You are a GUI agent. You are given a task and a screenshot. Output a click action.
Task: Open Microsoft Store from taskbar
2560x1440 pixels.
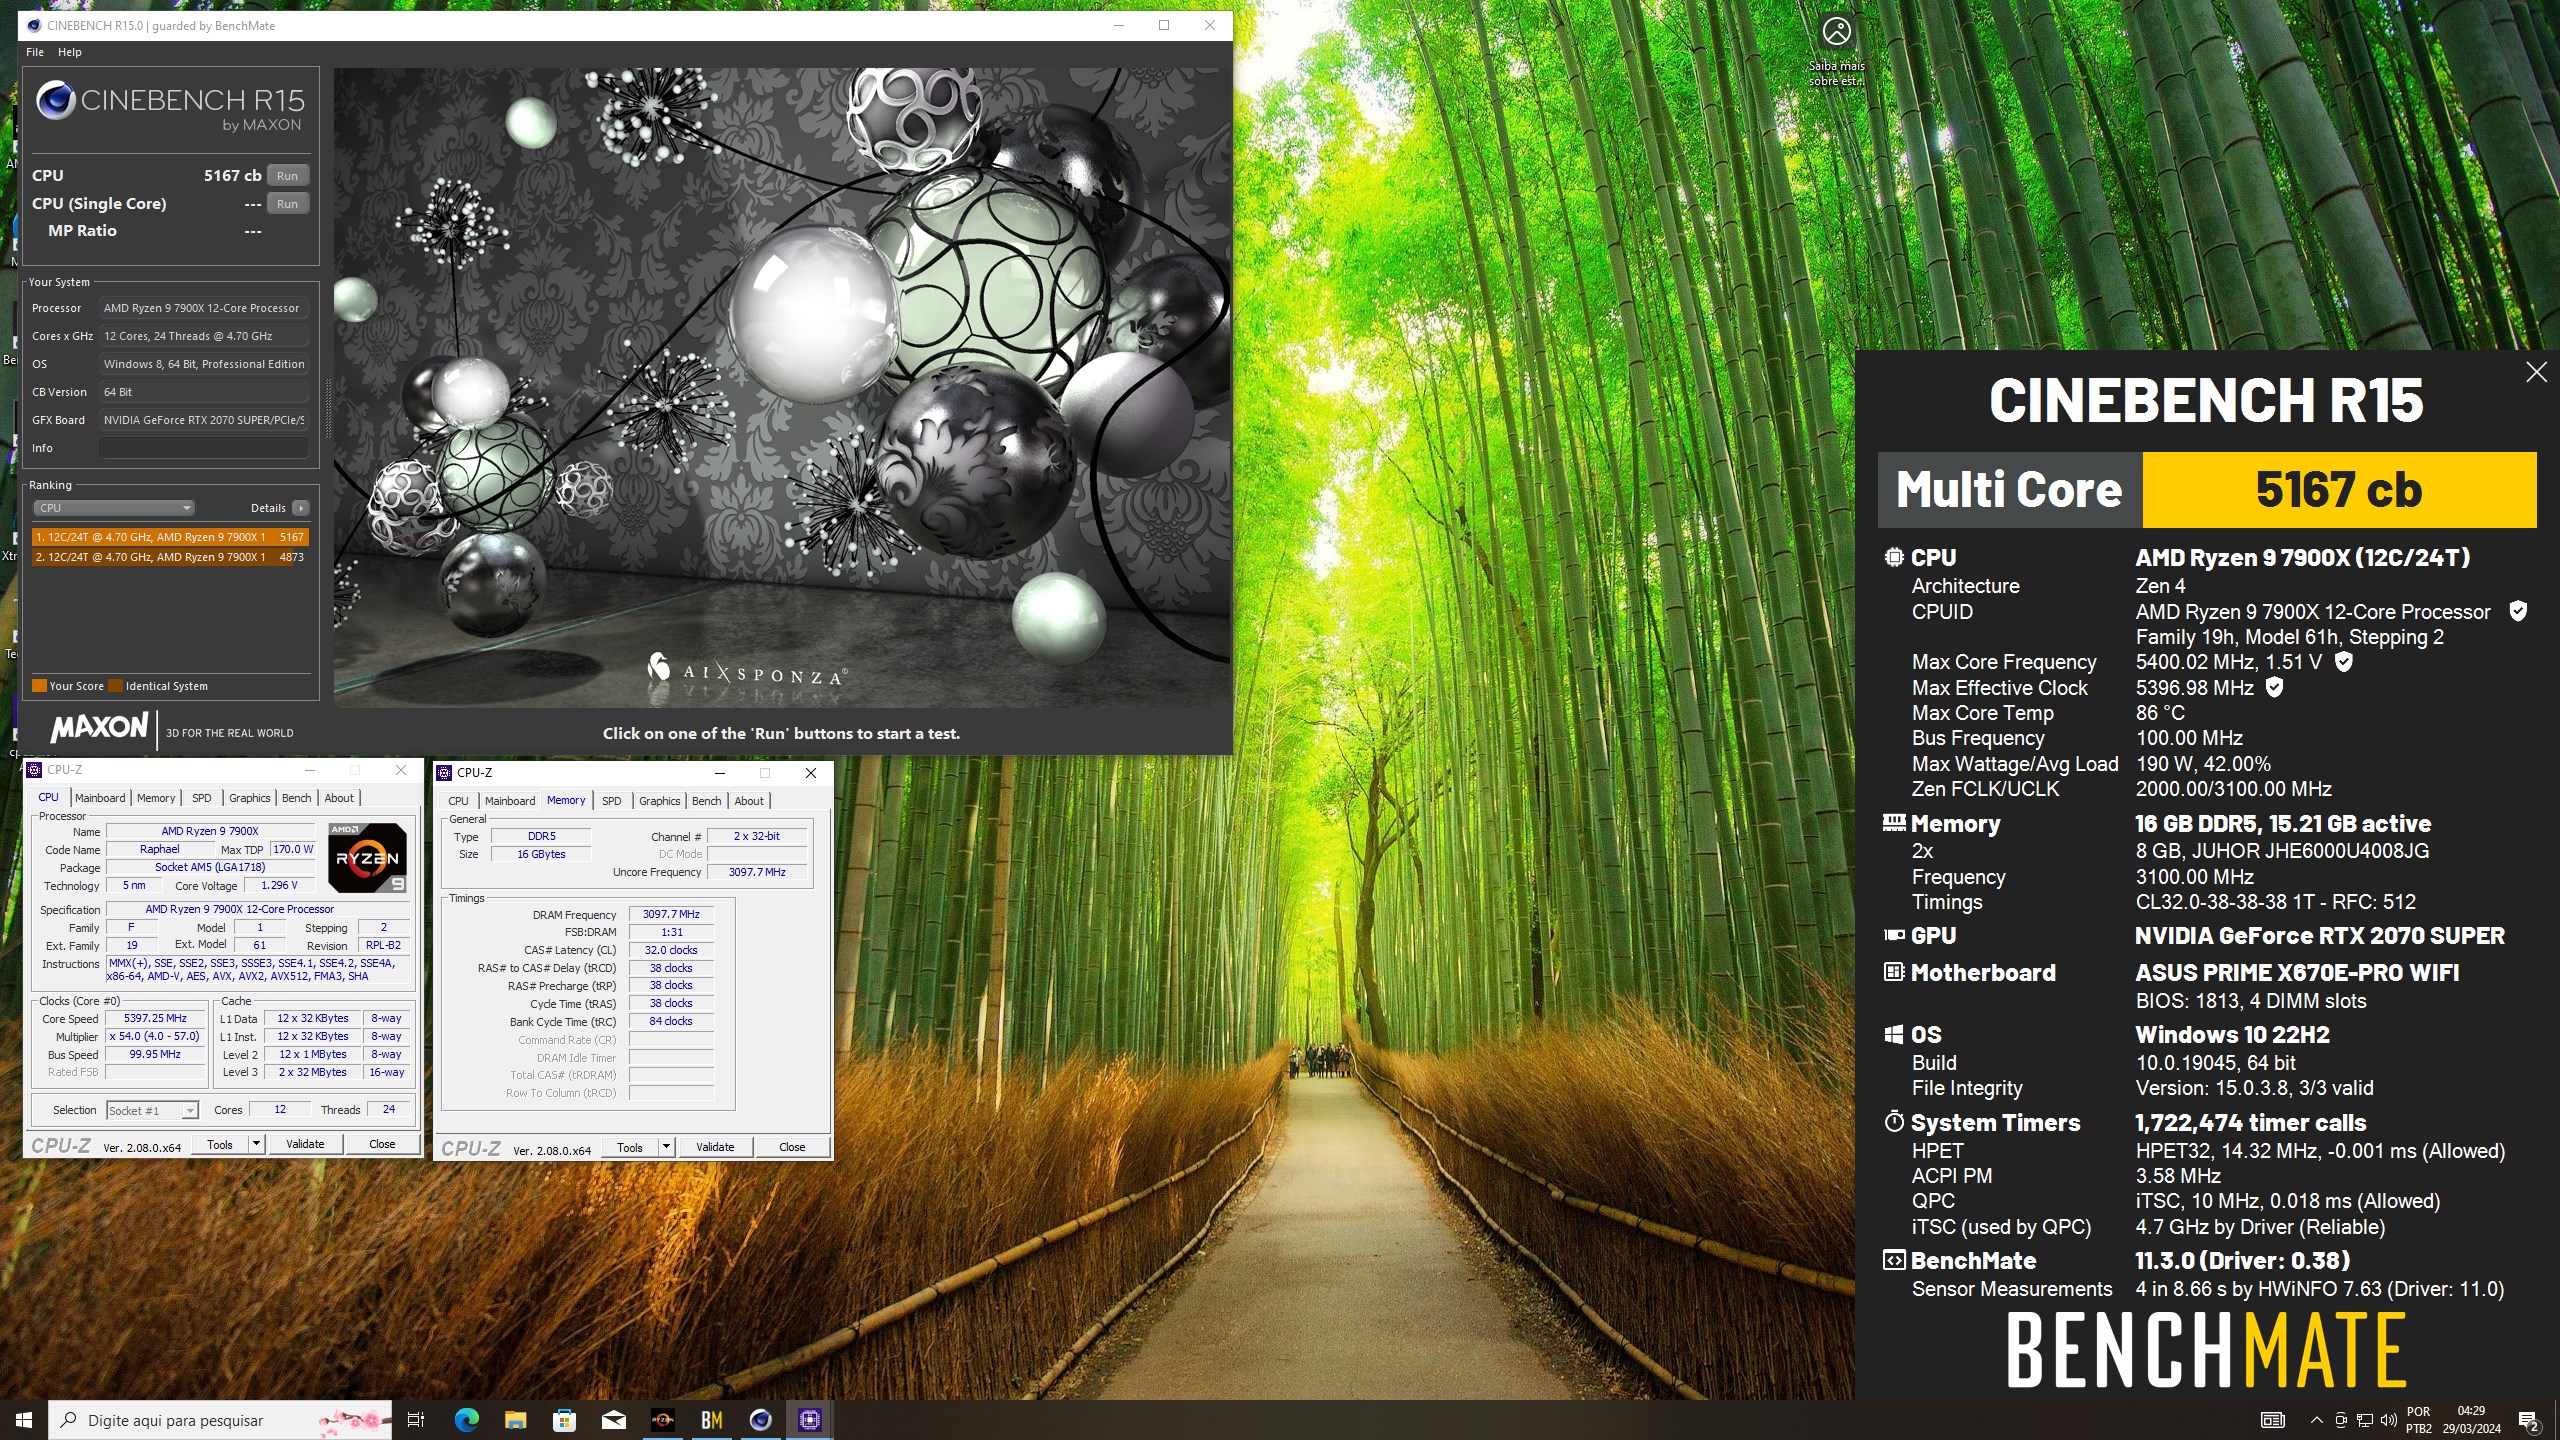pos(564,1420)
